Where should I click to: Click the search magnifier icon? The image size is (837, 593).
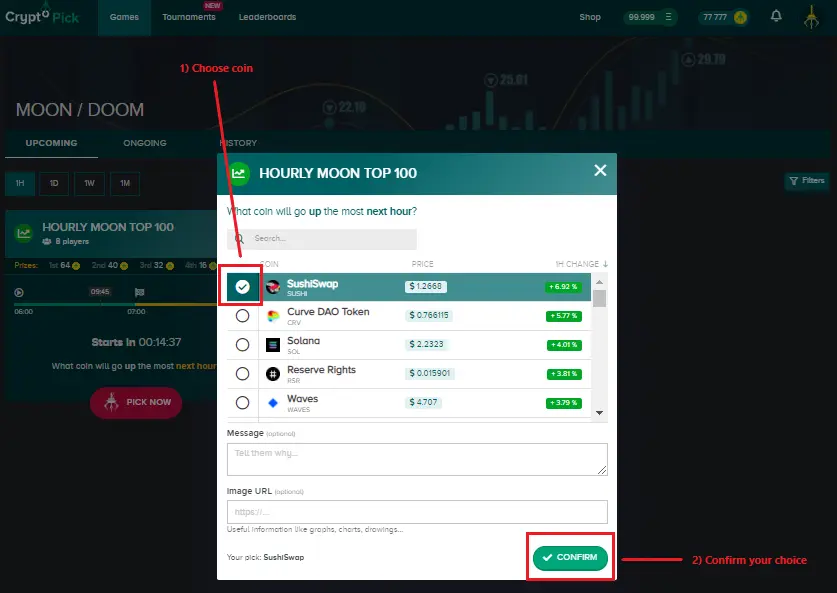[239, 239]
